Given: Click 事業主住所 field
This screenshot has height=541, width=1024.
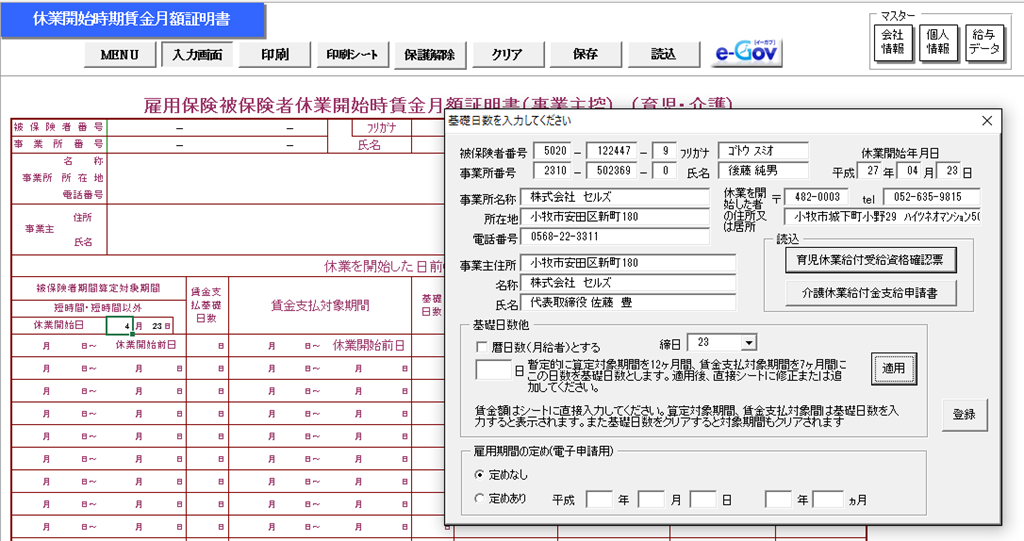Looking at the screenshot, I should point(628,263).
